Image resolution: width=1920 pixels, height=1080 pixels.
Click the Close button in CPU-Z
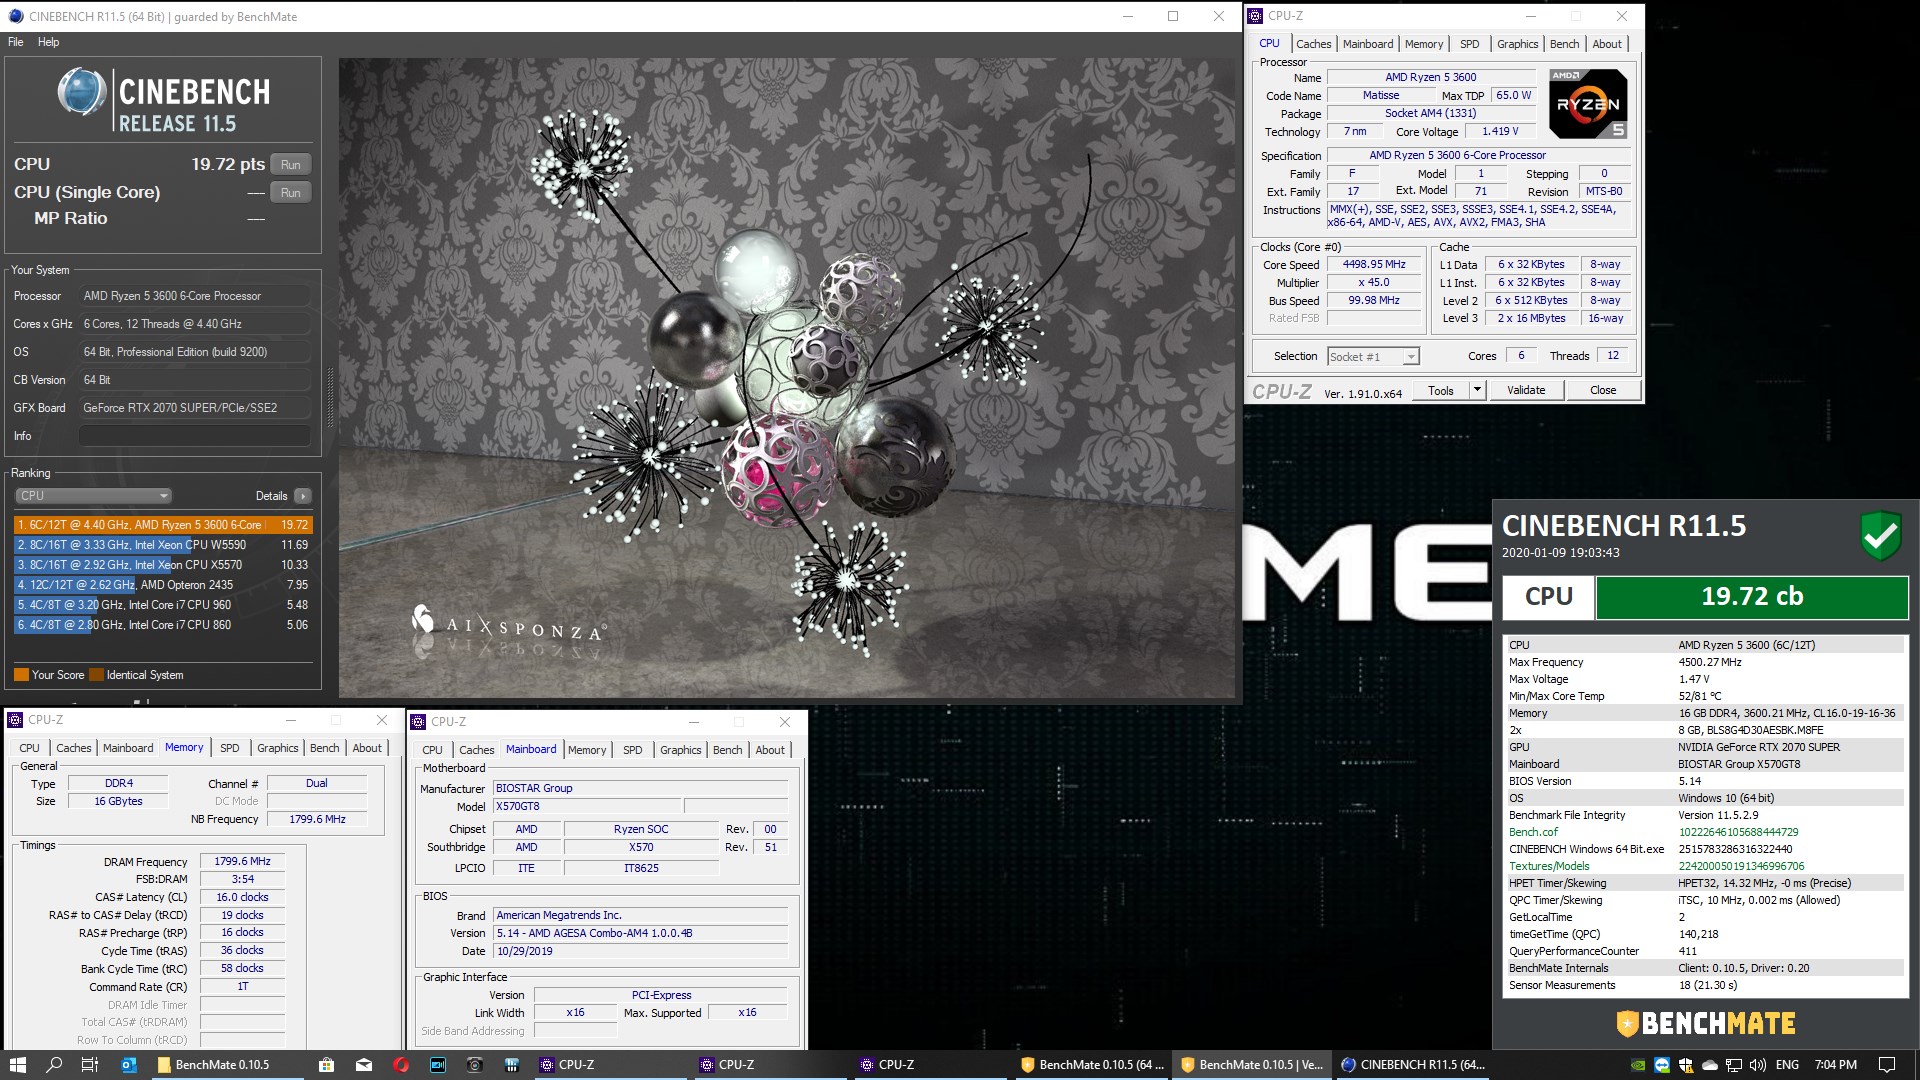tap(1603, 391)
